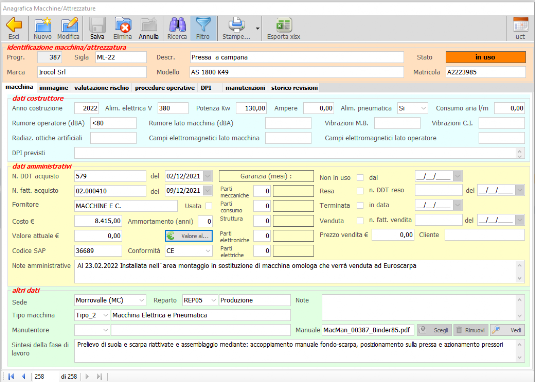
Task: Open the Manutentore dropdown
Action: (105, 330)
